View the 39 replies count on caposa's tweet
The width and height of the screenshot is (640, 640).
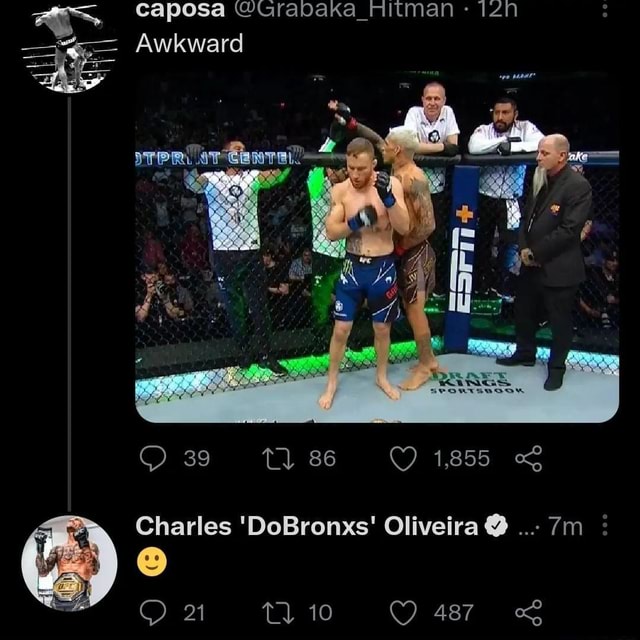pyautogui.click(x=197, y=458)
